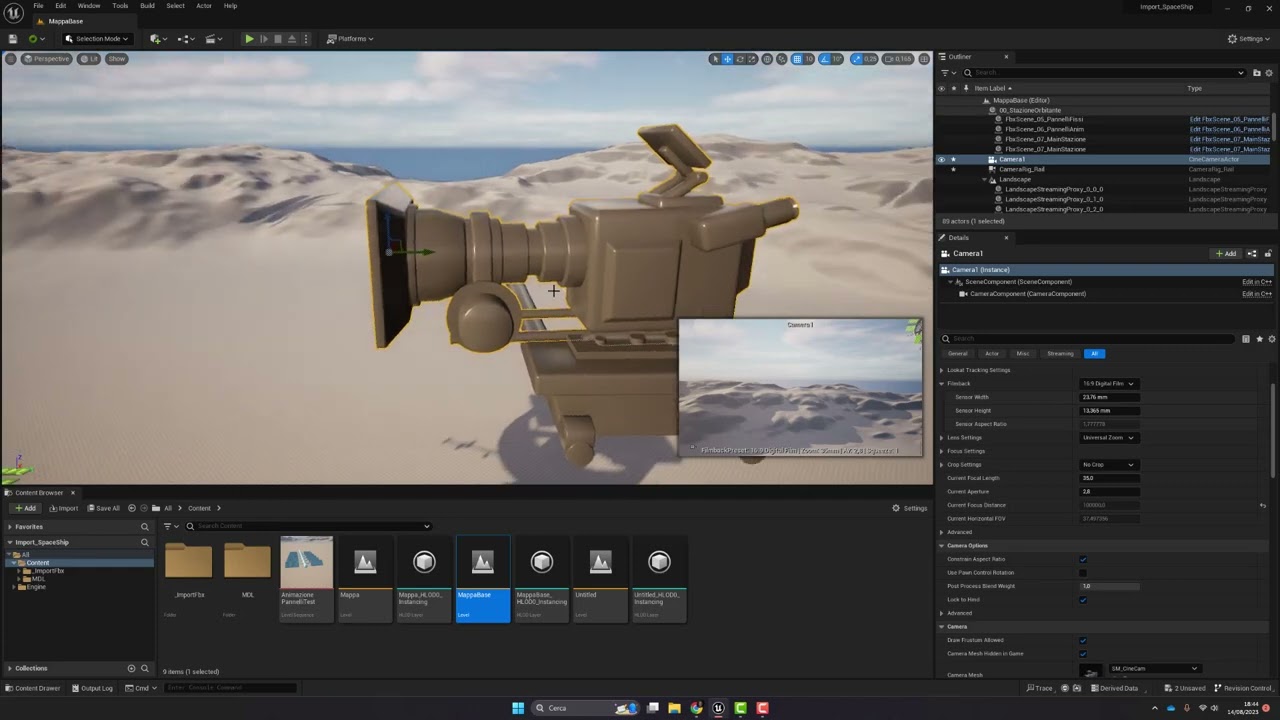
Task: Click Save All in the Content Browser
Action: pyautogui.click(x=104, y=508)
